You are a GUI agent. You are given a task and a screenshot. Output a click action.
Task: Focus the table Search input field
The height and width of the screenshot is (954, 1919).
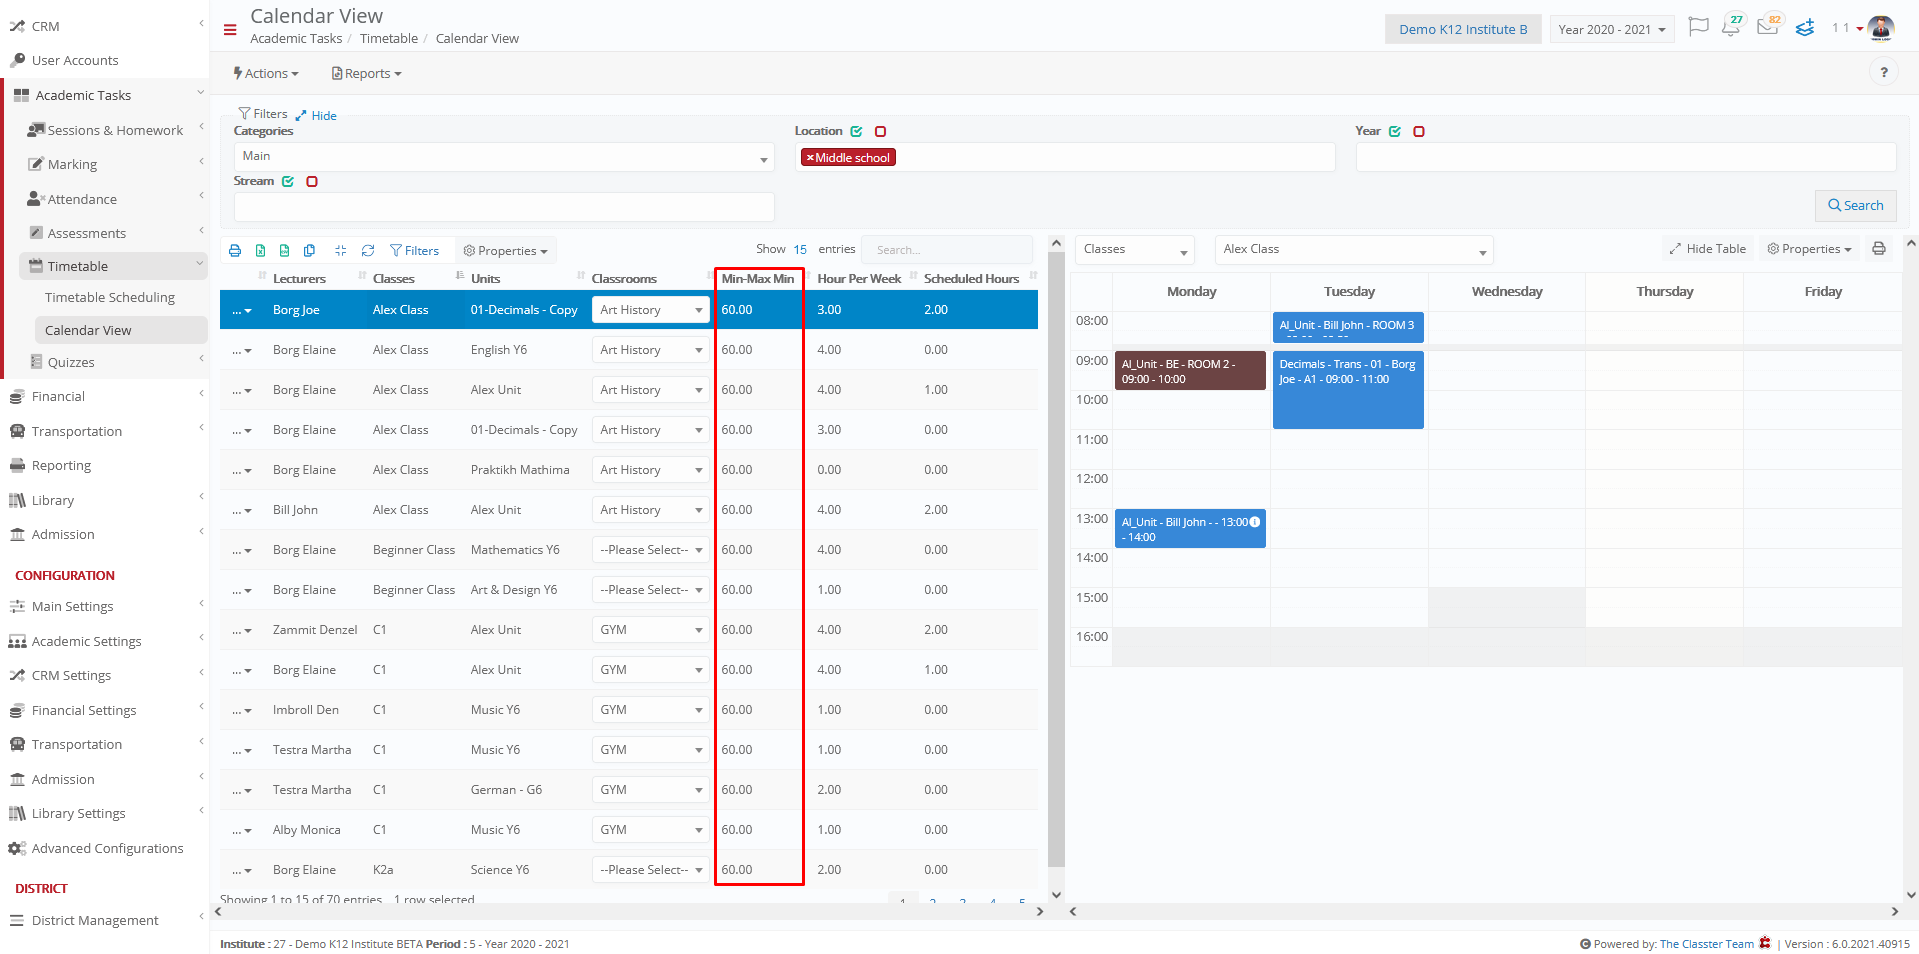click(x=946, y=250)
